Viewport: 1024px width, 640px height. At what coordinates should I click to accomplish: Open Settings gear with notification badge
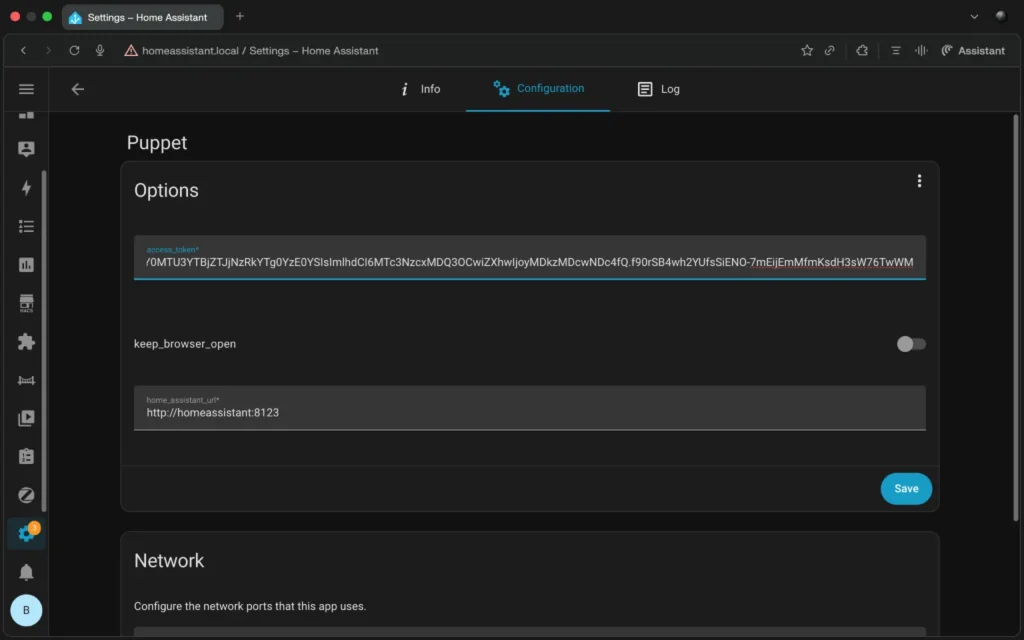(x=26, y=533)
